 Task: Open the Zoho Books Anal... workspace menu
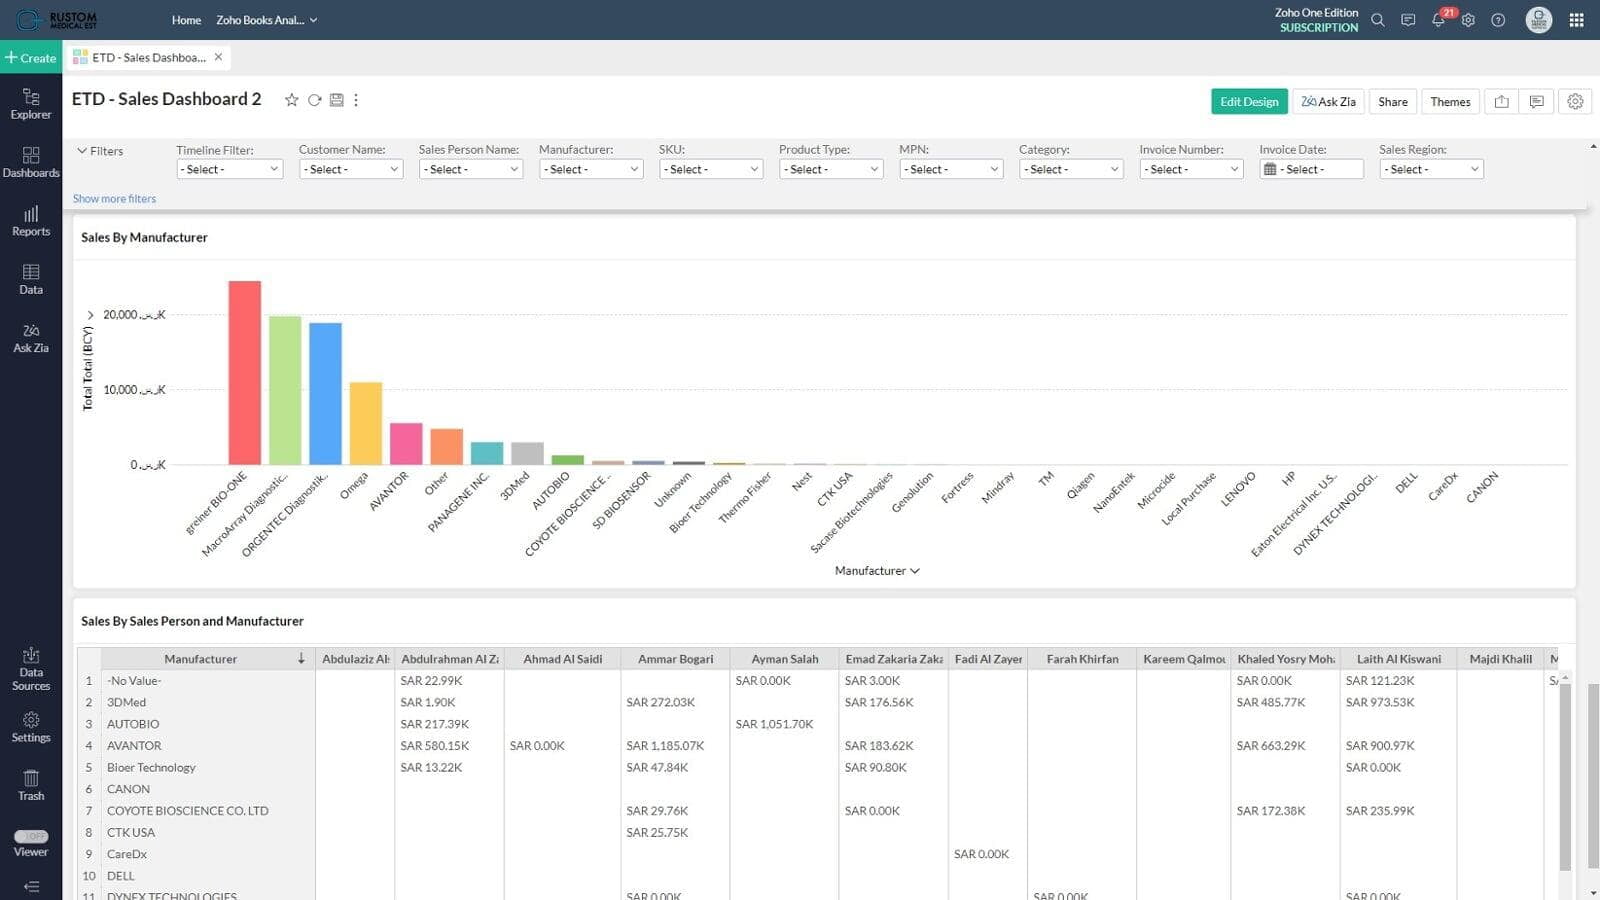tap(266, 20)
